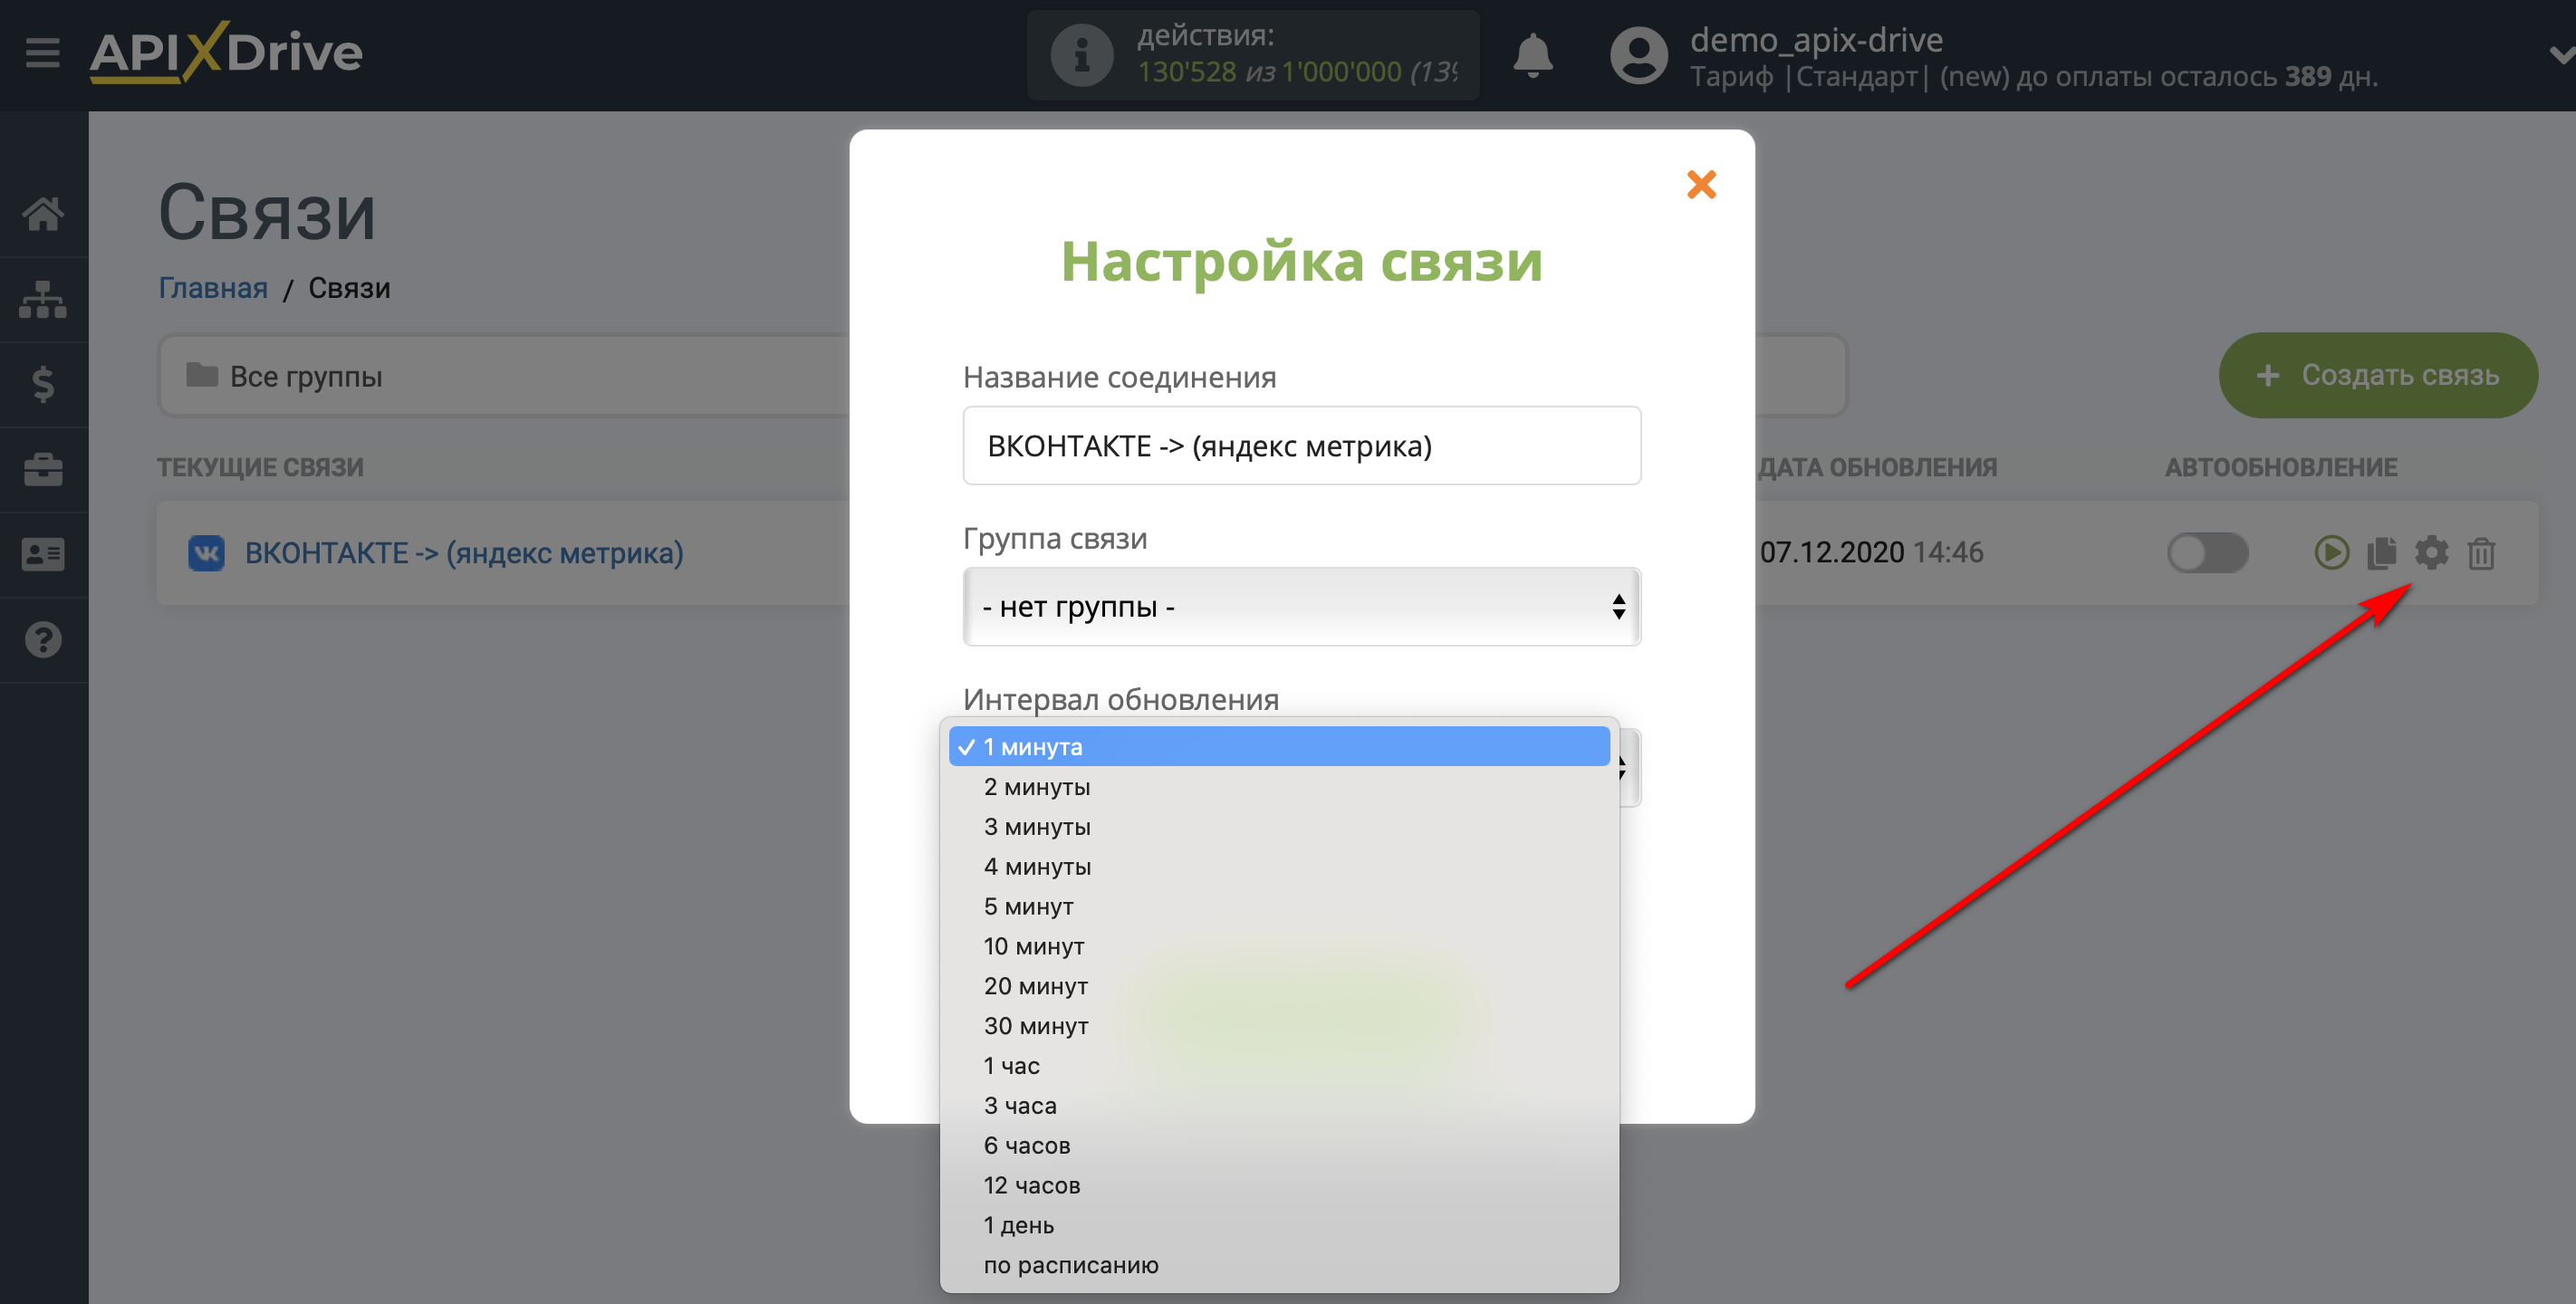Open the Группа связи dropdown
2576x1304 pixels.
tap(1301, 606)
